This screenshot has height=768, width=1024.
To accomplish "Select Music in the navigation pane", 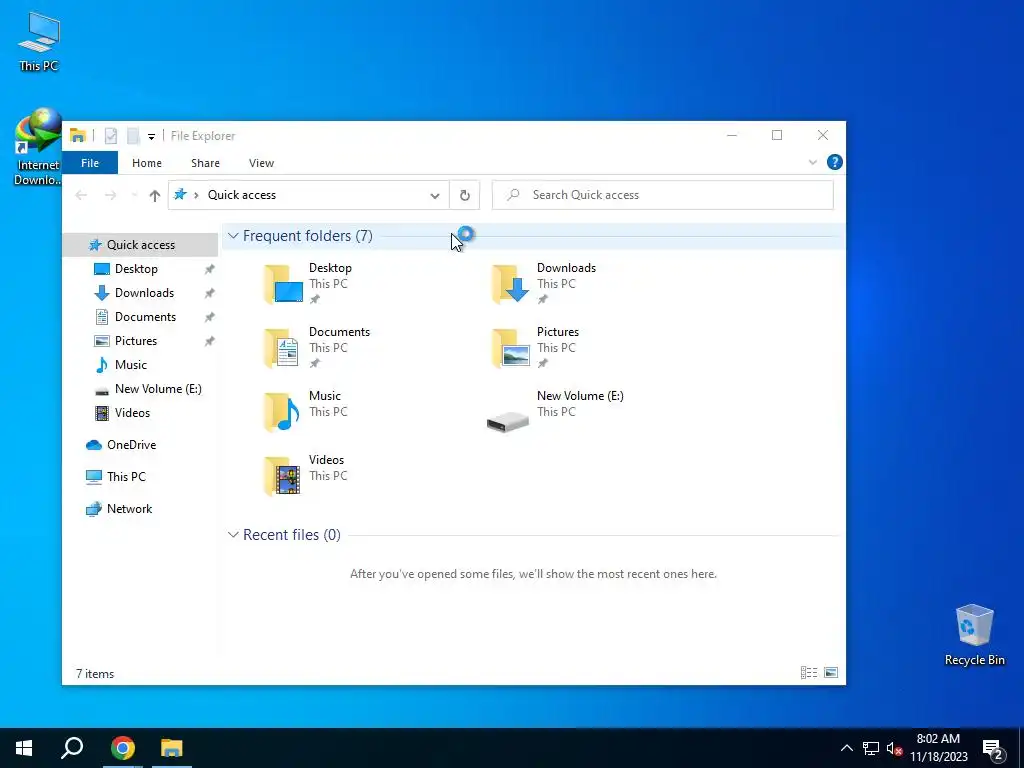I will pyautogui.click(x=131, y=365).
